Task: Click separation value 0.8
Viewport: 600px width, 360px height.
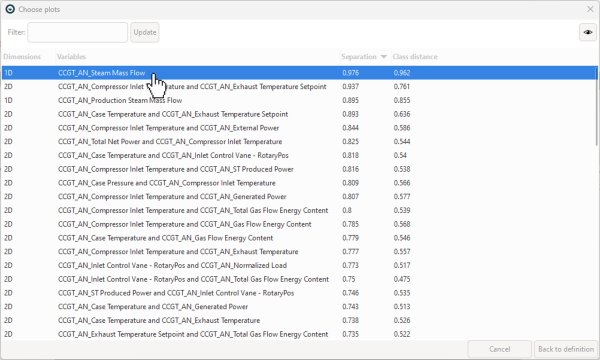Action: 347,210
